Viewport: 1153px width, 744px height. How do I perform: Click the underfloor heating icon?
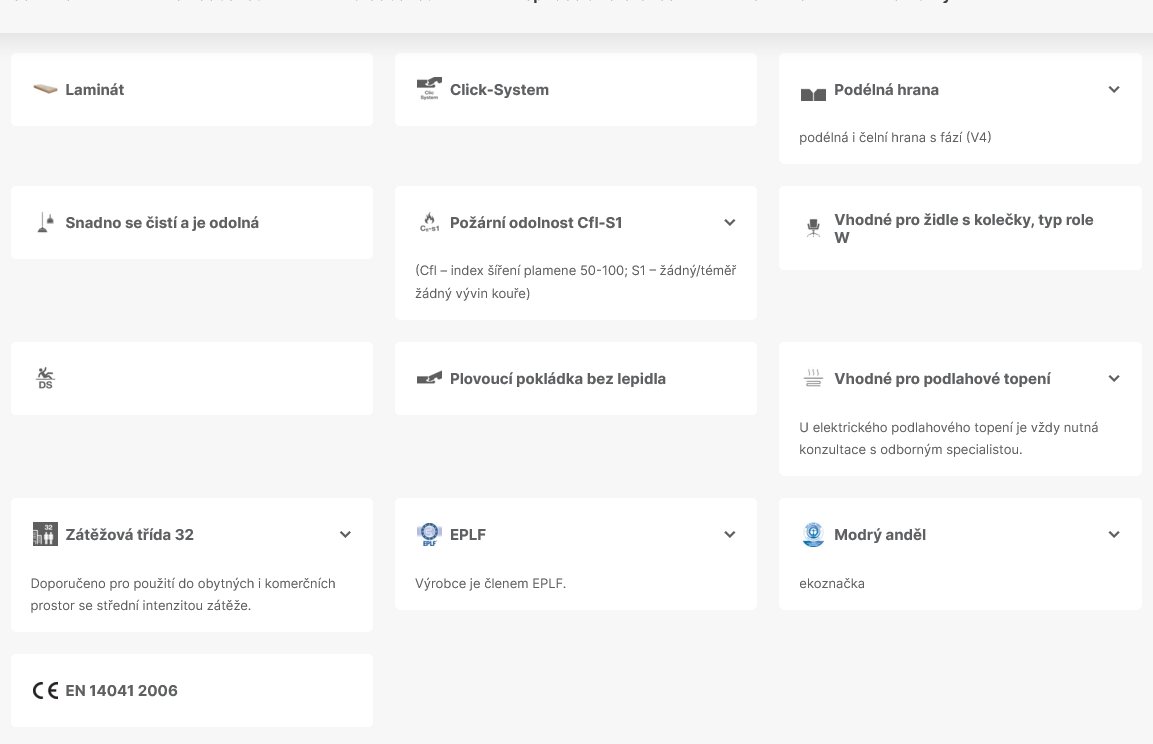click(813, 379)
